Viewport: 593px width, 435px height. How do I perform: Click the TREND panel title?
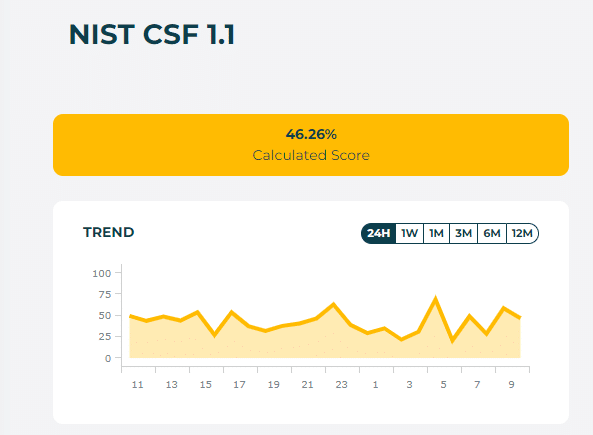[x=109, y=232]
